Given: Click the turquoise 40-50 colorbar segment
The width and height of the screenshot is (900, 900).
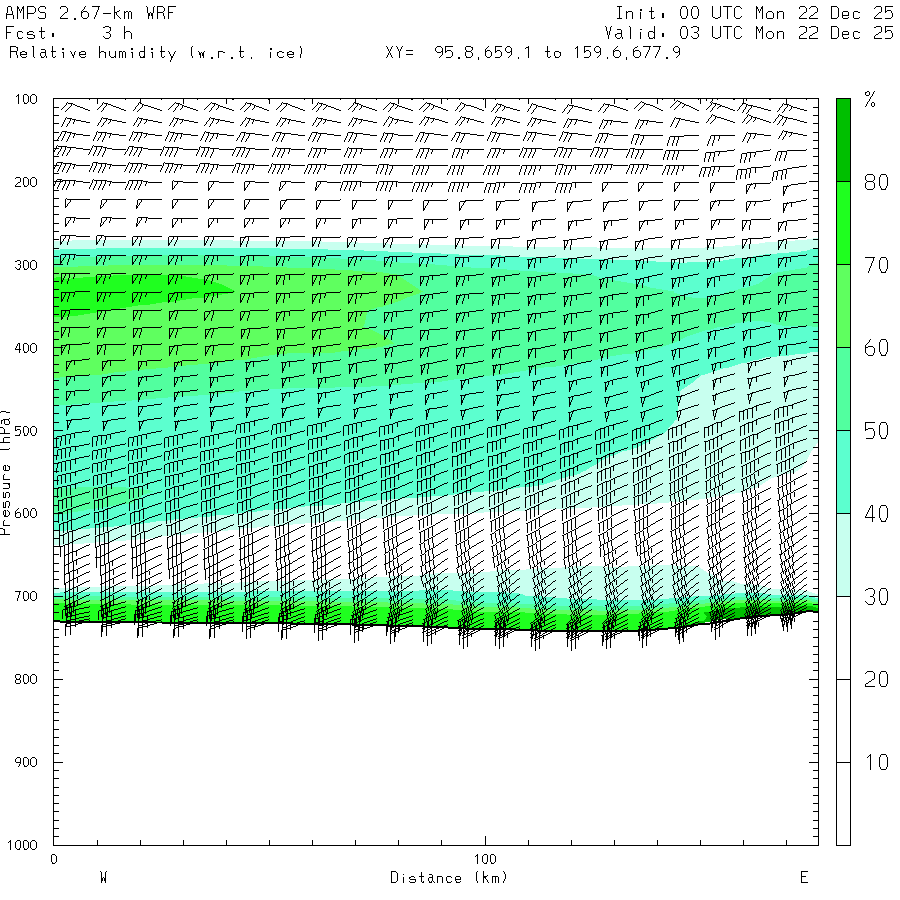Looking at the screenshot, I should pos(843,472).
